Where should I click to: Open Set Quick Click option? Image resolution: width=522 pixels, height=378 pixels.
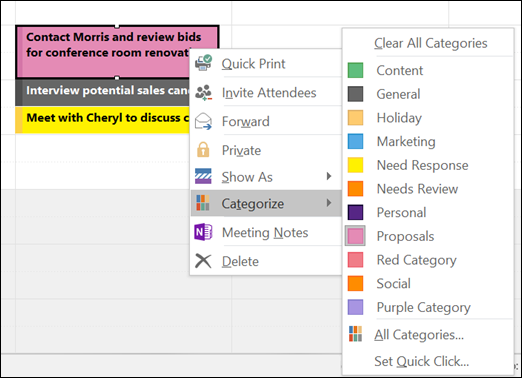(422, 361)
